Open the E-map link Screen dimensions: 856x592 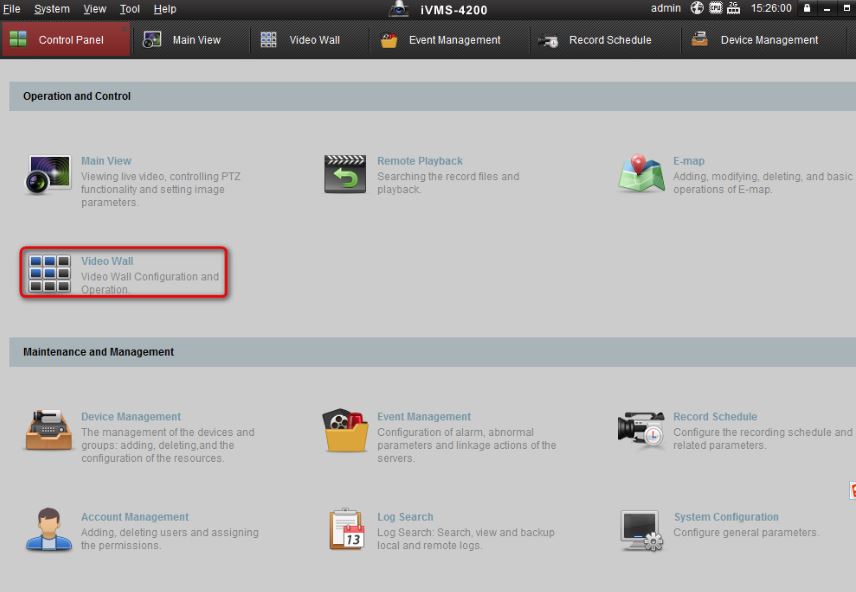(x=688, y=161)
